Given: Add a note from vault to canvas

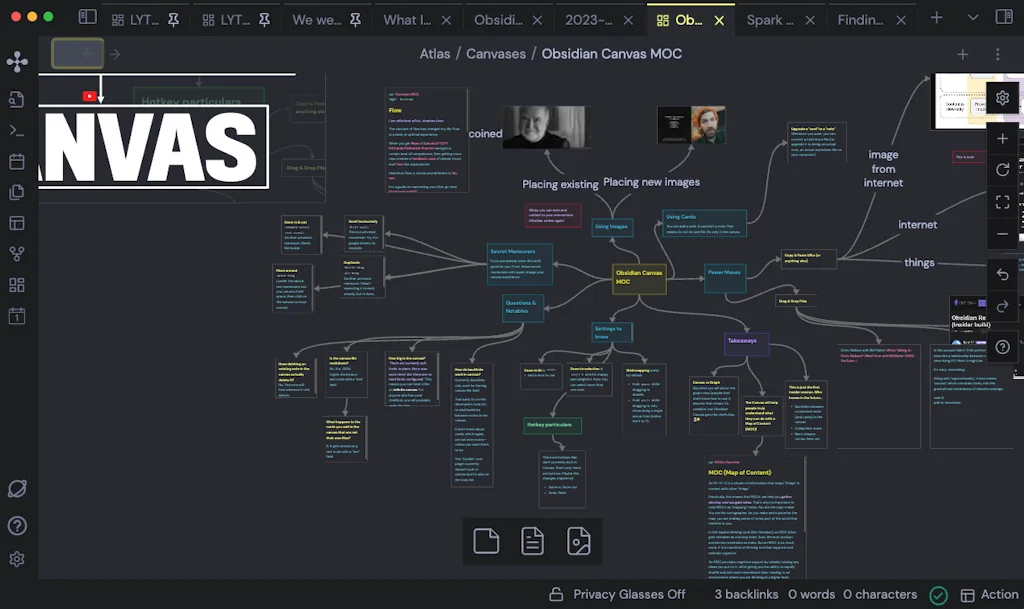Looking at the screenshot, I should coord(533,541).
